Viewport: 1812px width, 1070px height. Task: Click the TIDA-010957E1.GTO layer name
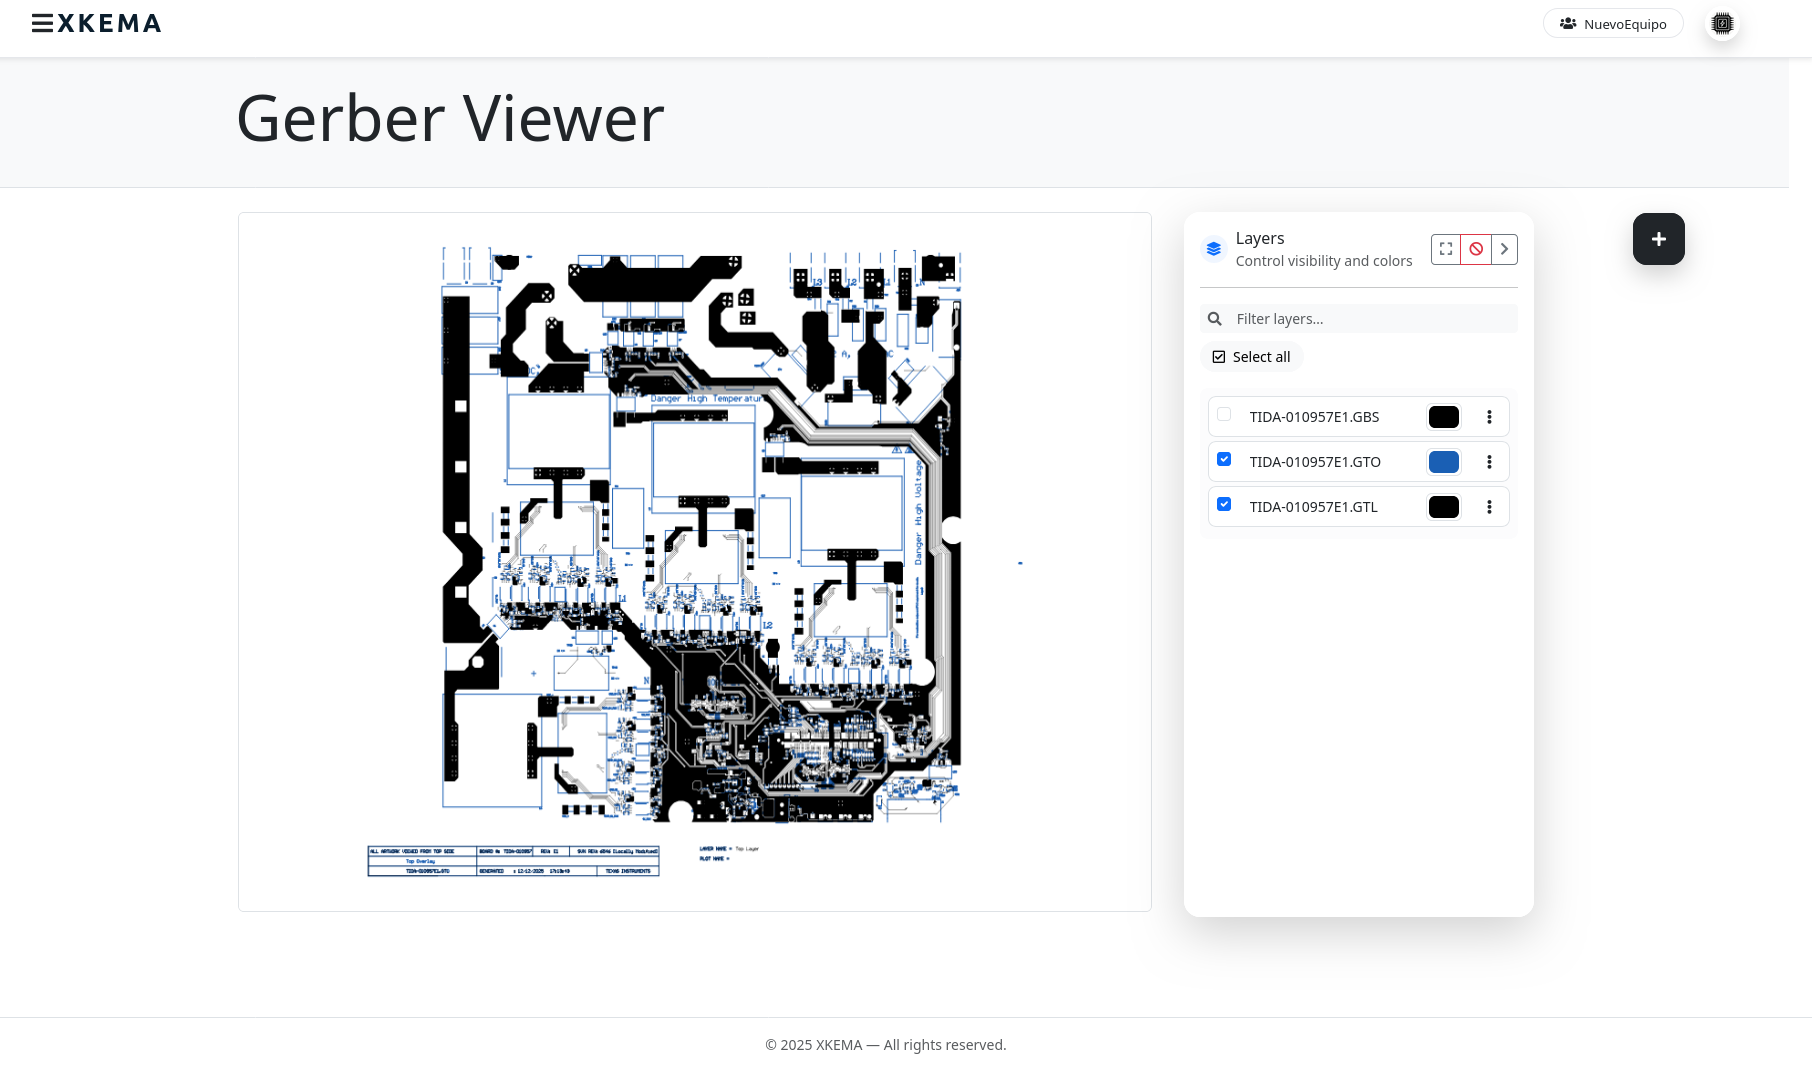[1315, 462]
